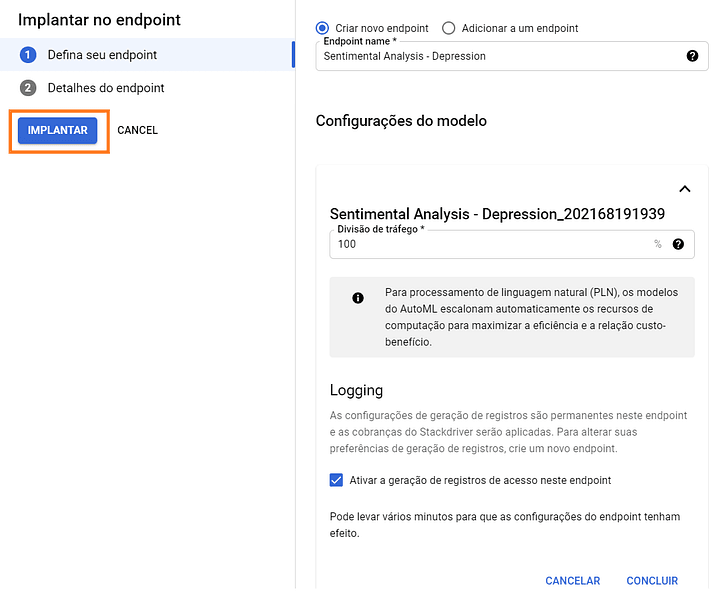Click CANCEL next to IMPLANTAR
Viewport: 720px width, 596px height.
[x=137, y=130]
